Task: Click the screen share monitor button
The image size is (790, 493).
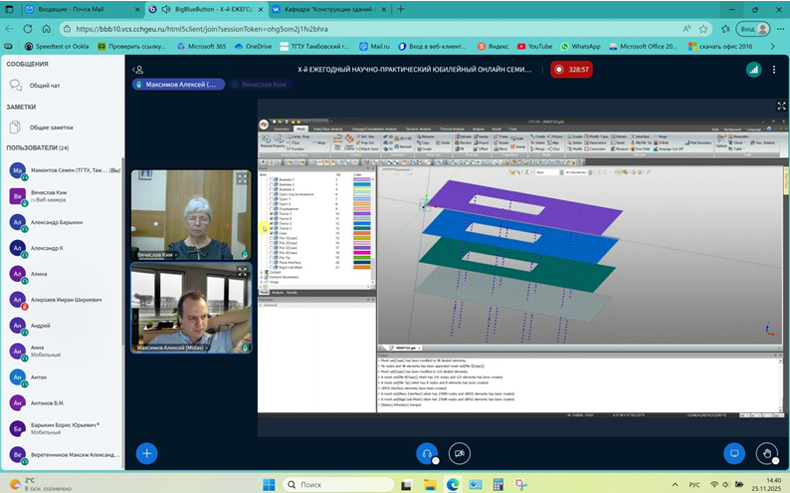Action: pyautogui.click(x=735, y=453)
